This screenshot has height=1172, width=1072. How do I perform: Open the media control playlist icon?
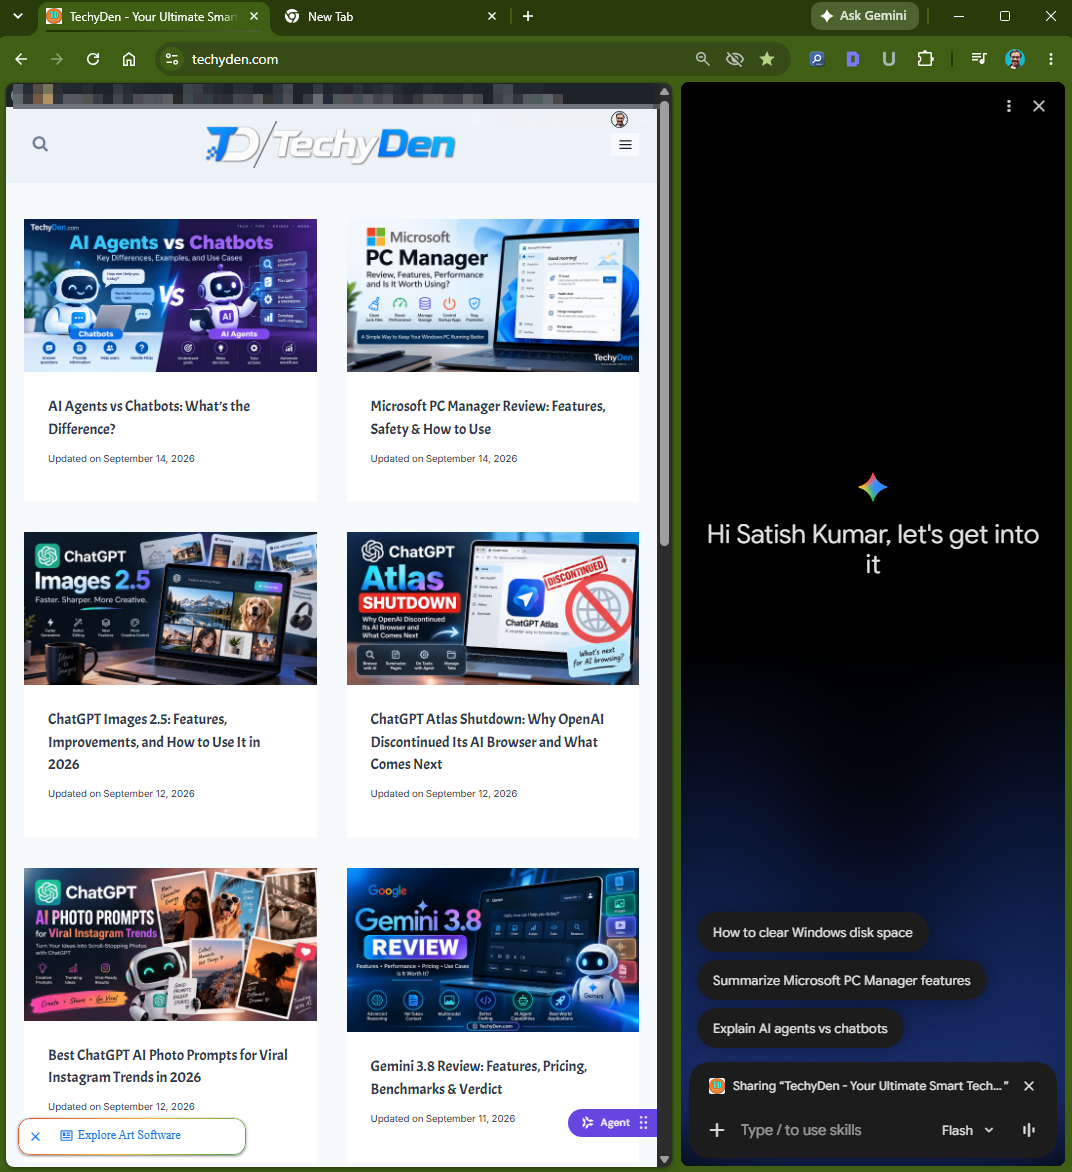pyautogui.click(x=979, y=59)
